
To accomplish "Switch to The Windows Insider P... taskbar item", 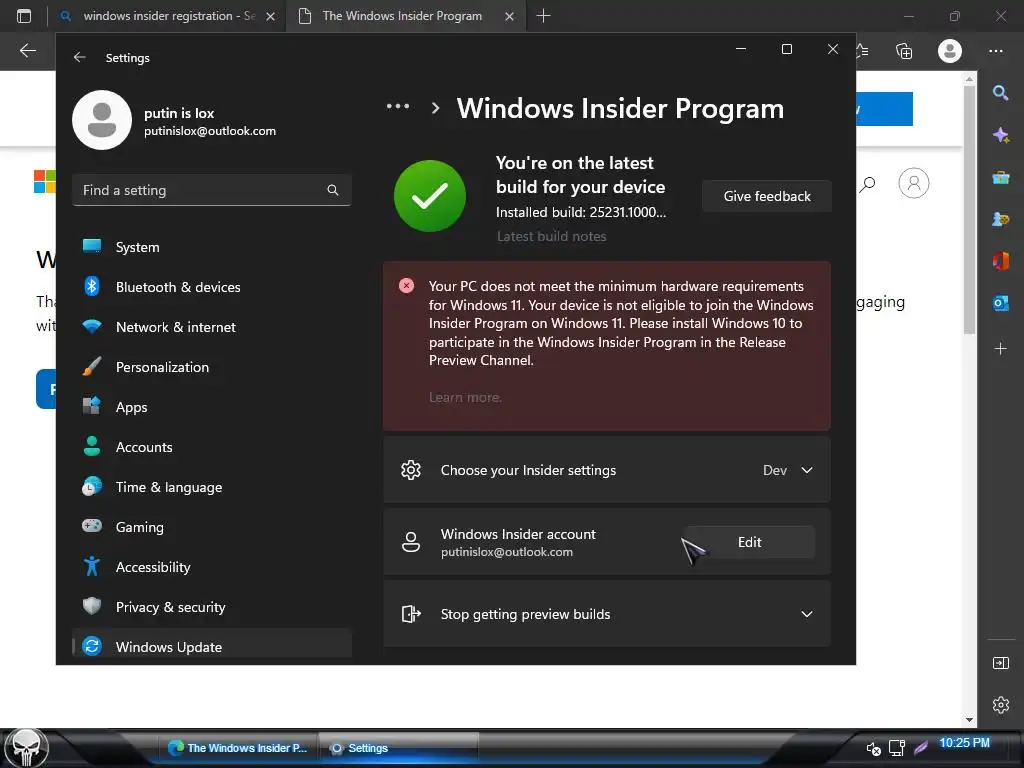I will pyautogui.click(x=238, y=748).
